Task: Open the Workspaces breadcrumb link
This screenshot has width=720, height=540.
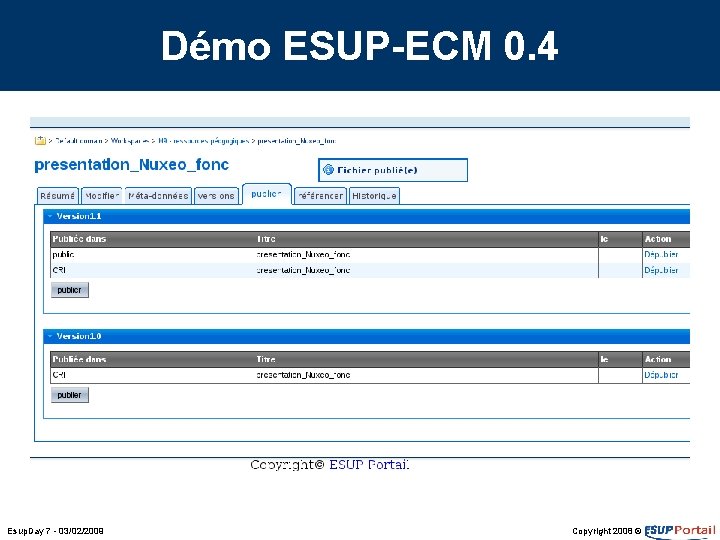Action: tap(129, 141)
